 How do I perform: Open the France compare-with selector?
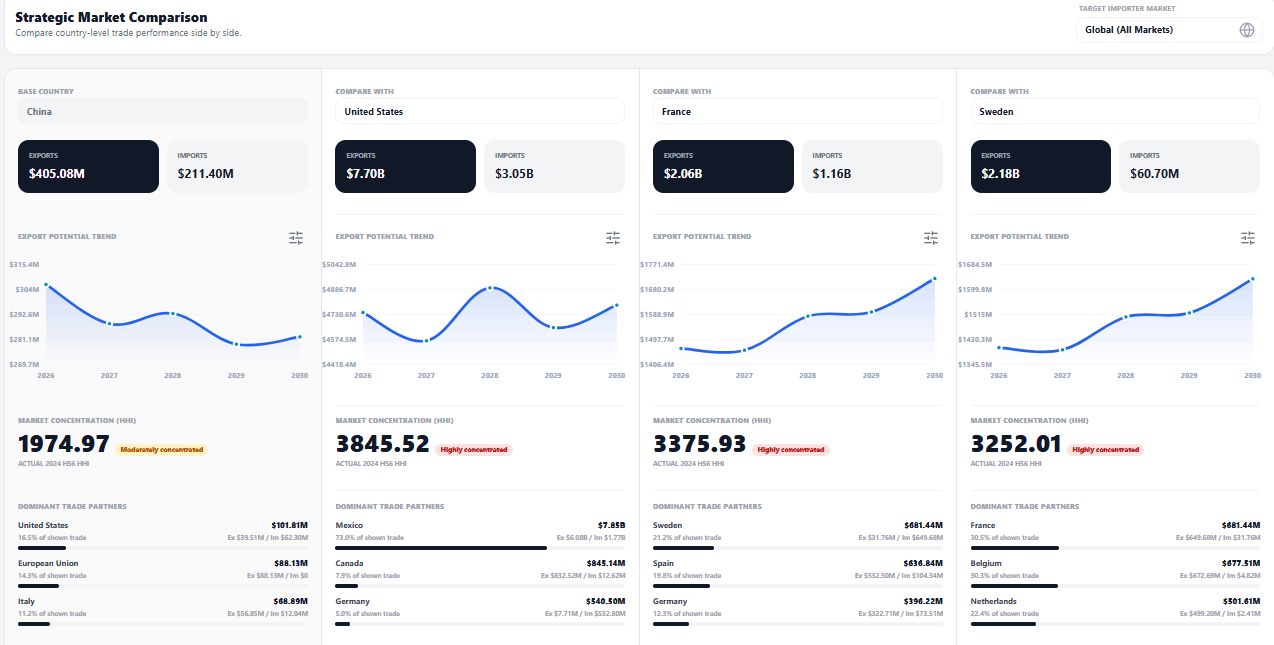[797, 111]
